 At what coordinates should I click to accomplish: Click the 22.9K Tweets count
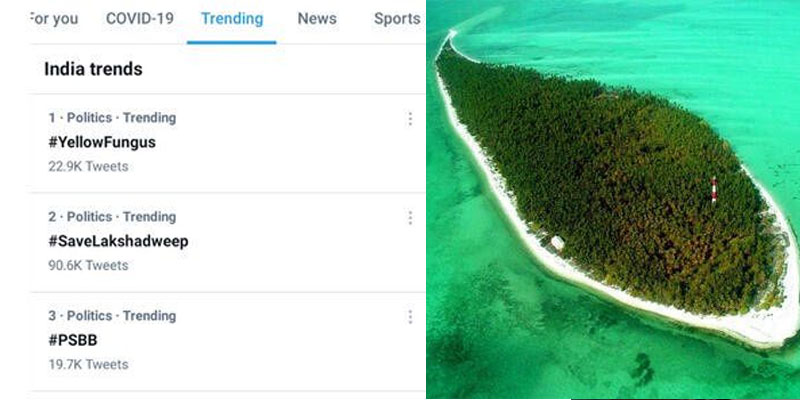[88, 166]
